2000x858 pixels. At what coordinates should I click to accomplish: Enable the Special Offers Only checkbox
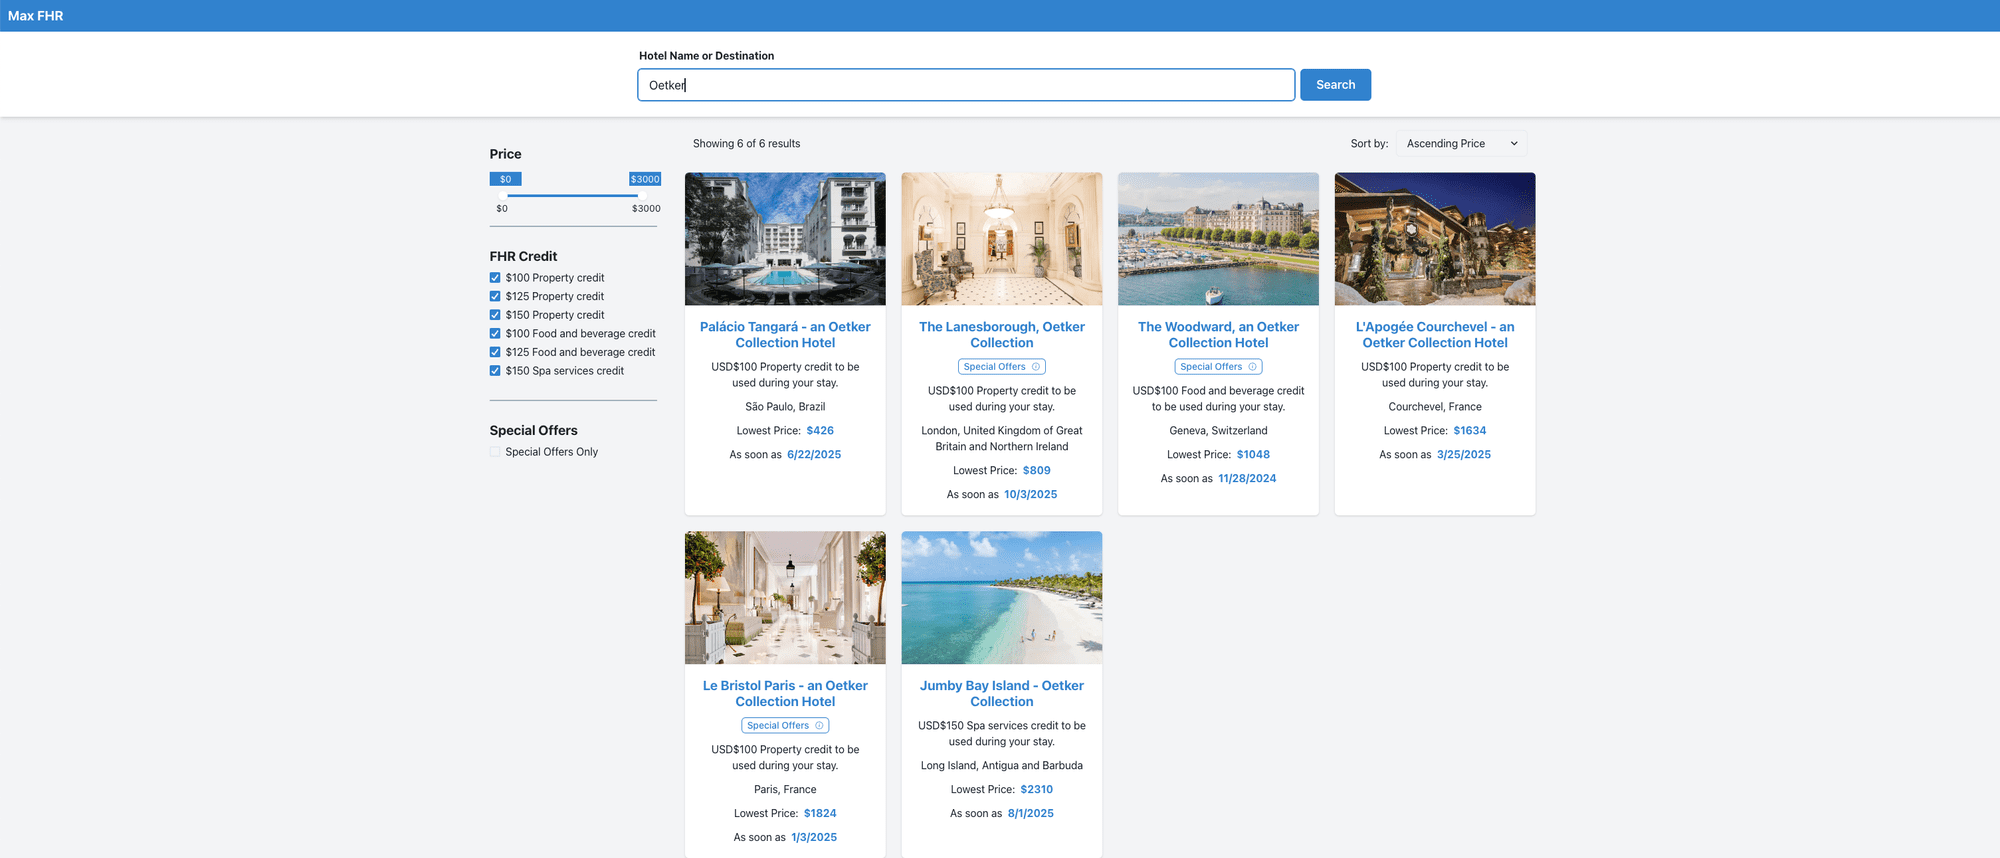495,452
